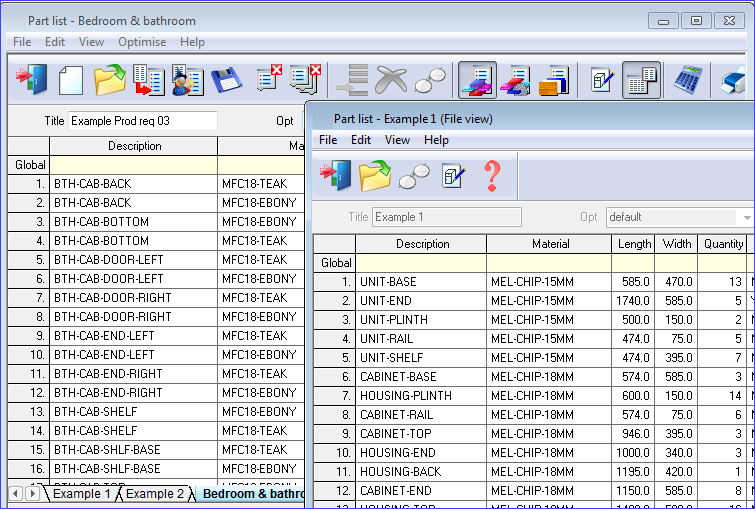Click the part list with gear boards icon
This screenshot has height=509, width=755.
click(515, 80)
